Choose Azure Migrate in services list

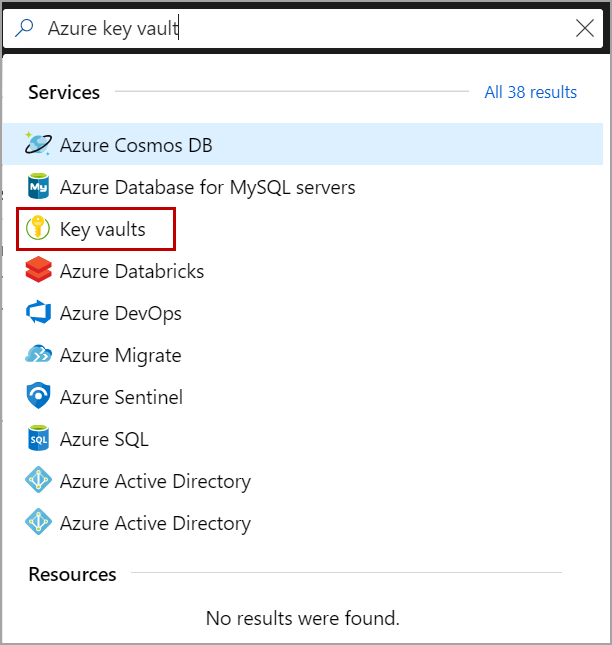tap(121, 355)
